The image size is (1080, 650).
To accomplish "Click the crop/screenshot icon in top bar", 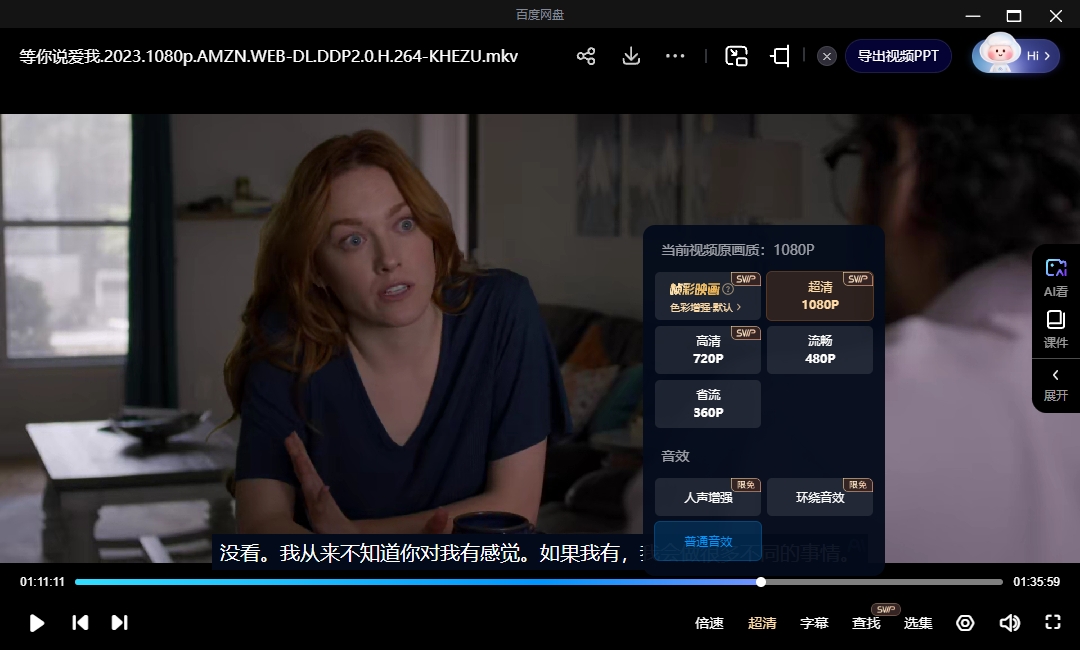I will pyautogui.click(x=780, y=56).
